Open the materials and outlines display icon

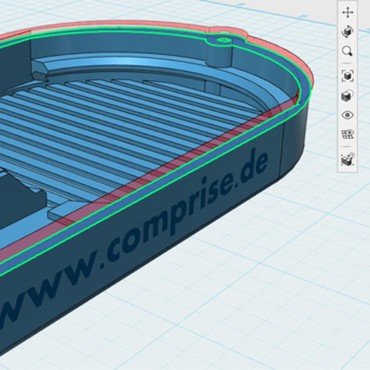(347, 96)
